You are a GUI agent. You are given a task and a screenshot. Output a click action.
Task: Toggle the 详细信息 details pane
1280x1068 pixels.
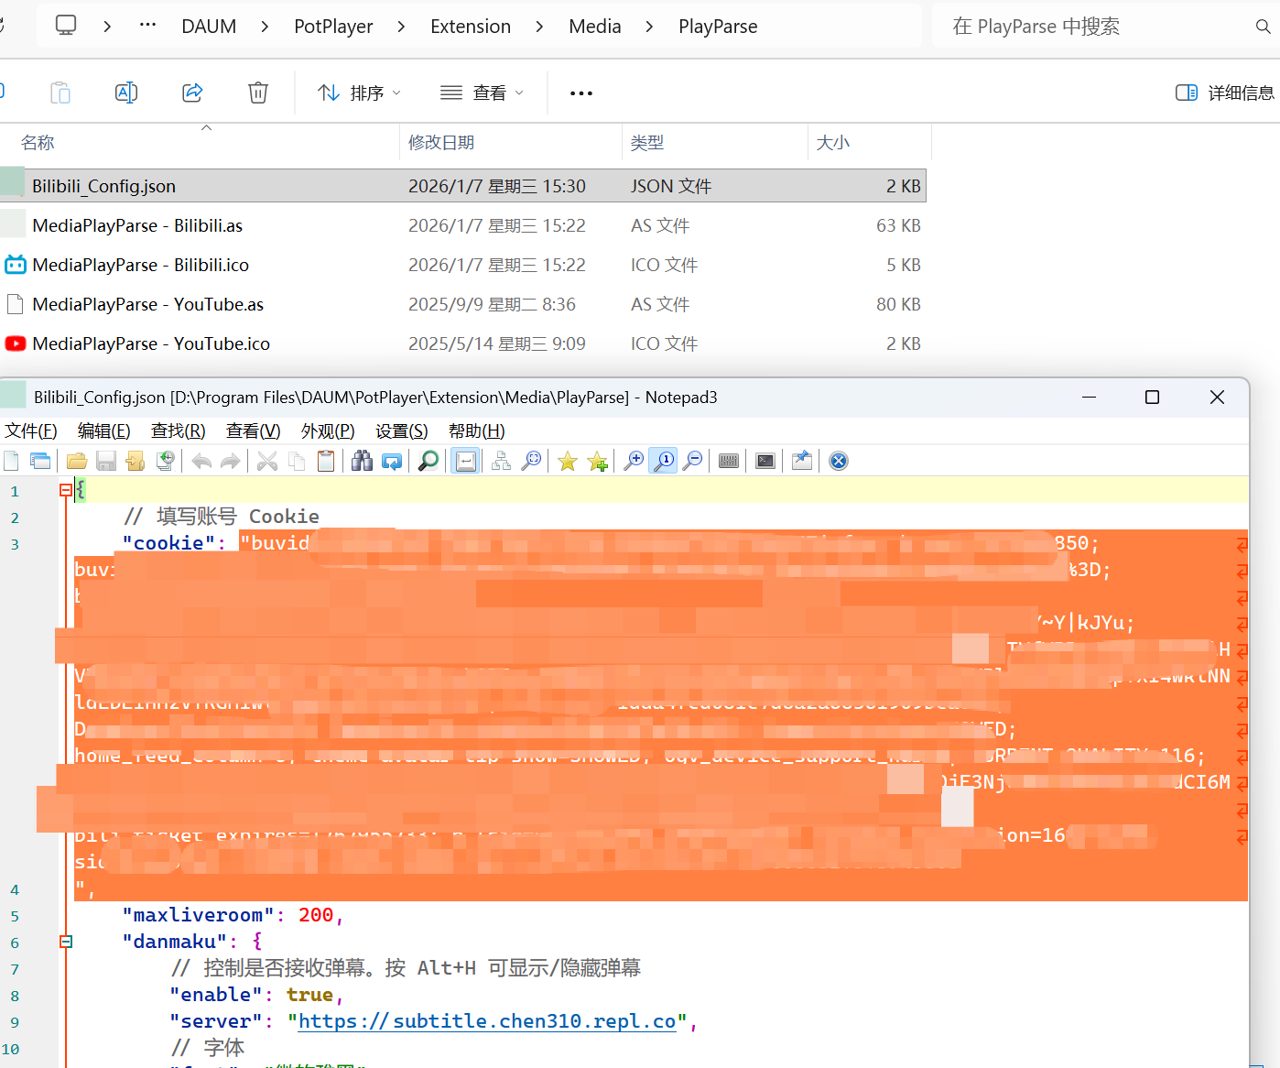click(x=1225, y=93)
